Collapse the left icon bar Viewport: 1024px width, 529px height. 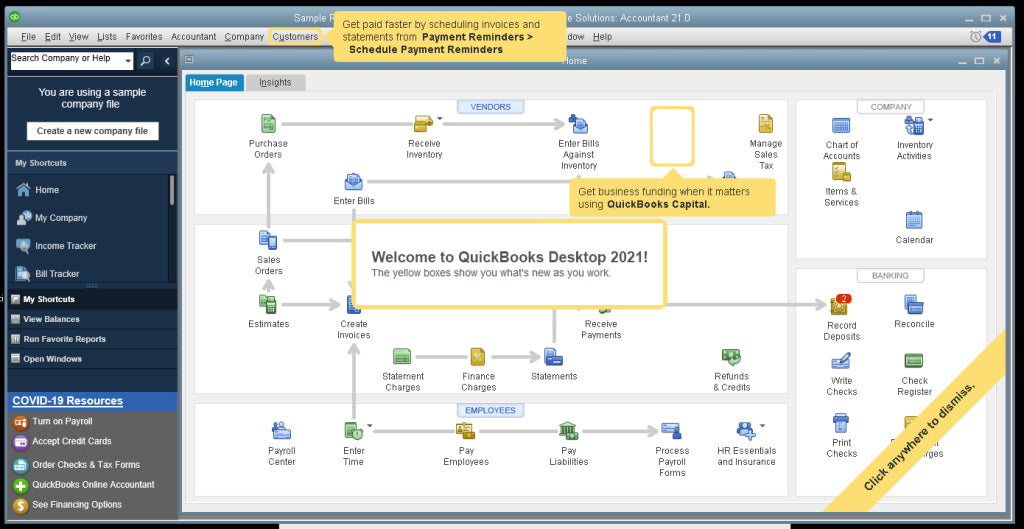point(167,61)
